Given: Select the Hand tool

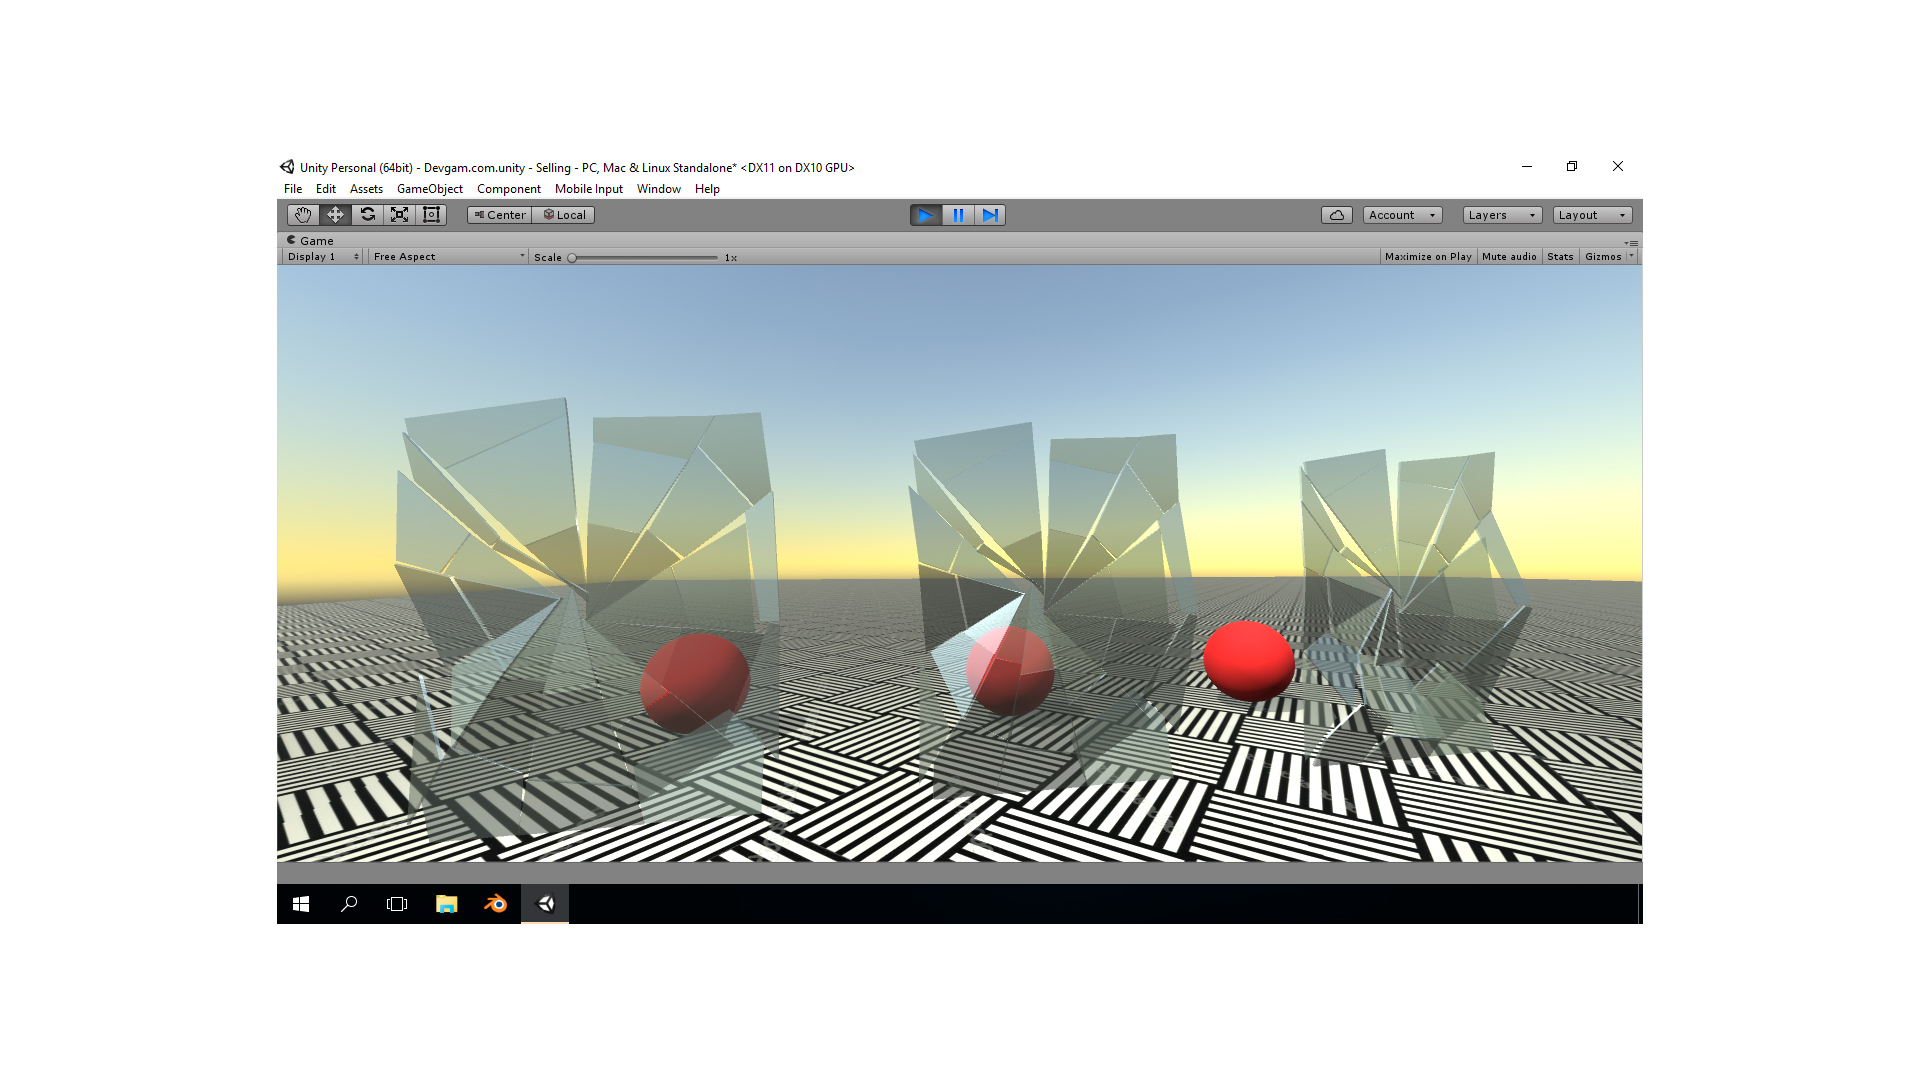Looking at the screenshot, I should click(303, 215).
